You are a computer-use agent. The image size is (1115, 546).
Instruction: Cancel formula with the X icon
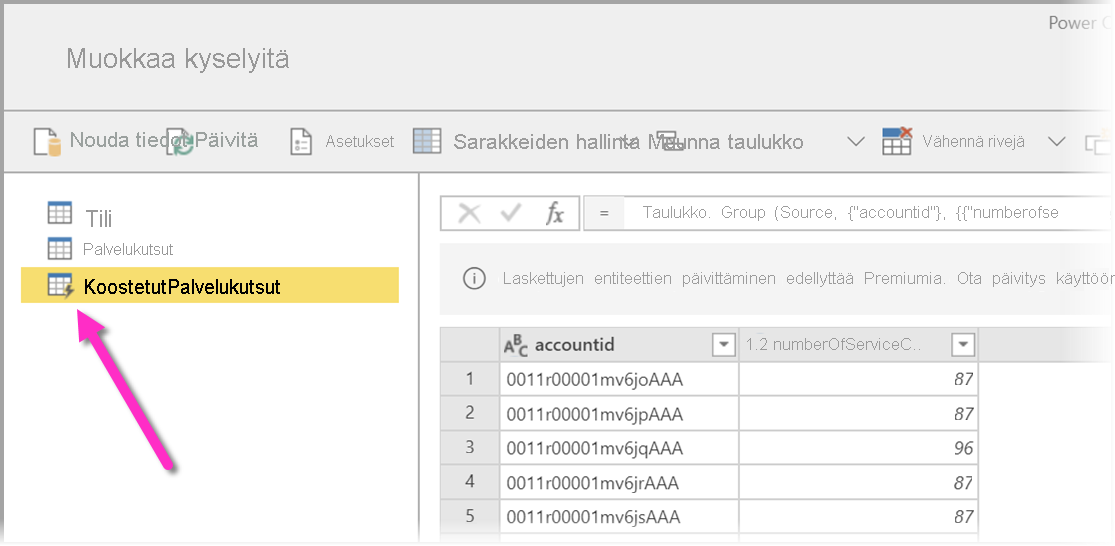click(469, 213)
